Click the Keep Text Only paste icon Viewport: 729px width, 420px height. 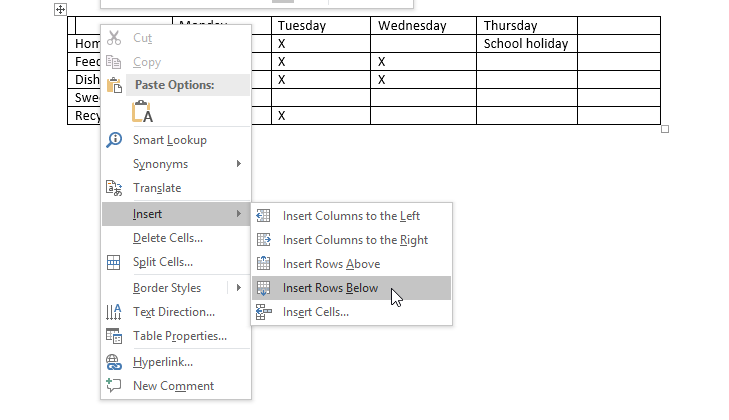tap(141, 111)
